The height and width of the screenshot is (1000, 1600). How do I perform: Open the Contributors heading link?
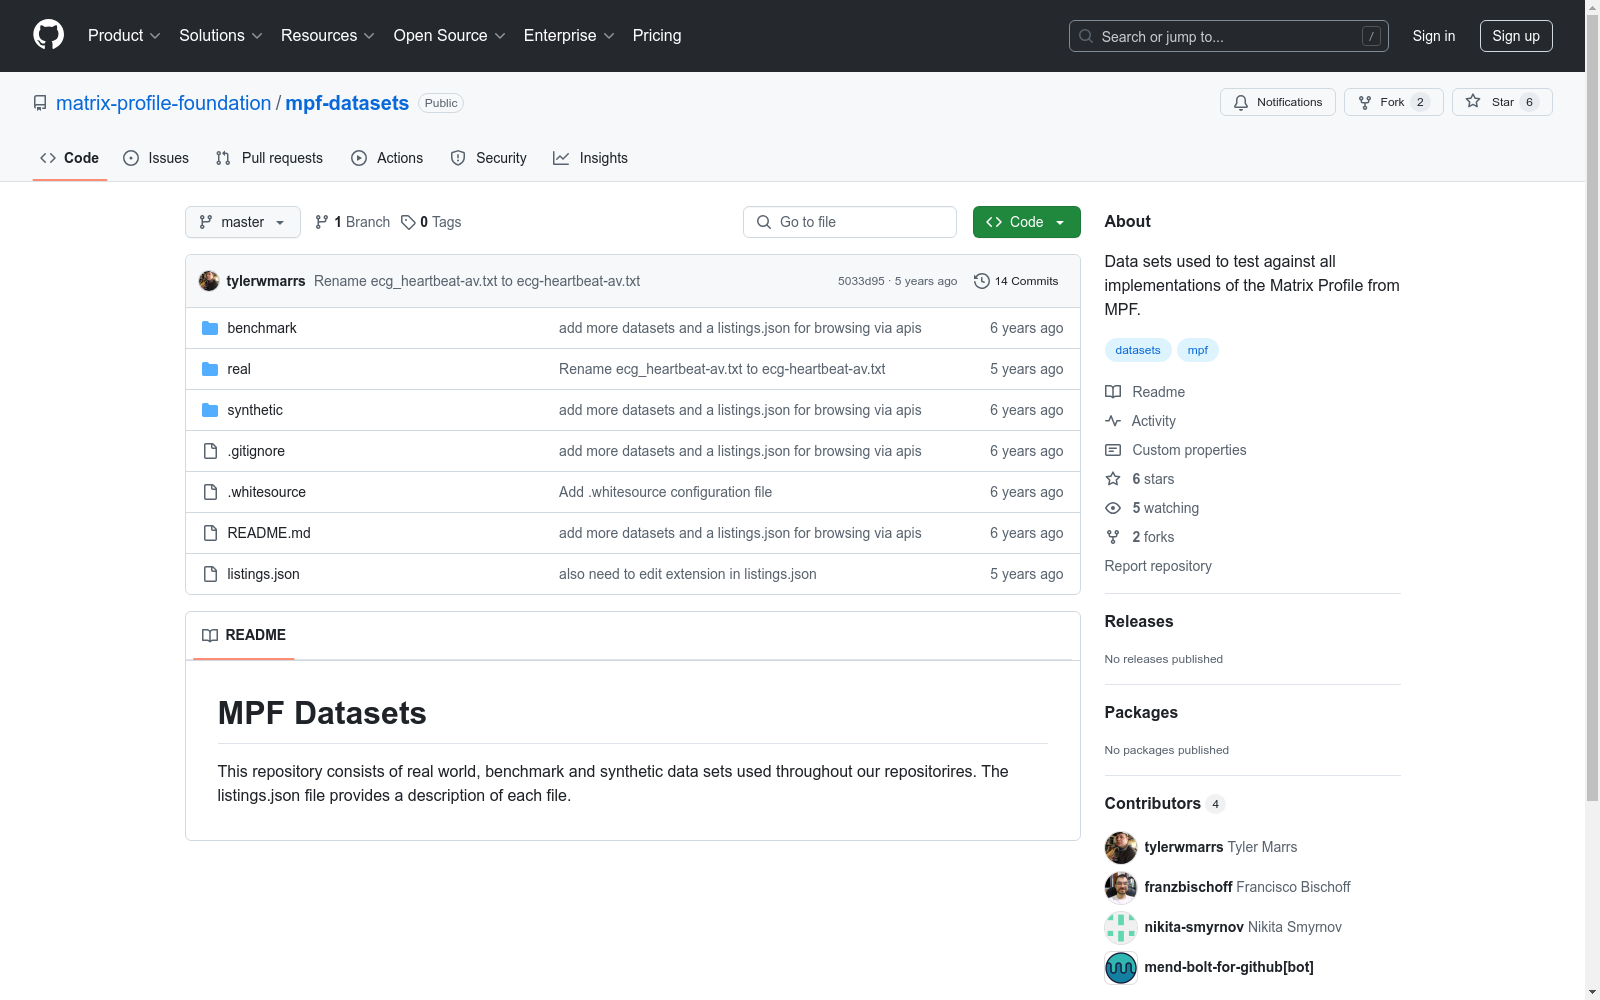[1165, 803]
